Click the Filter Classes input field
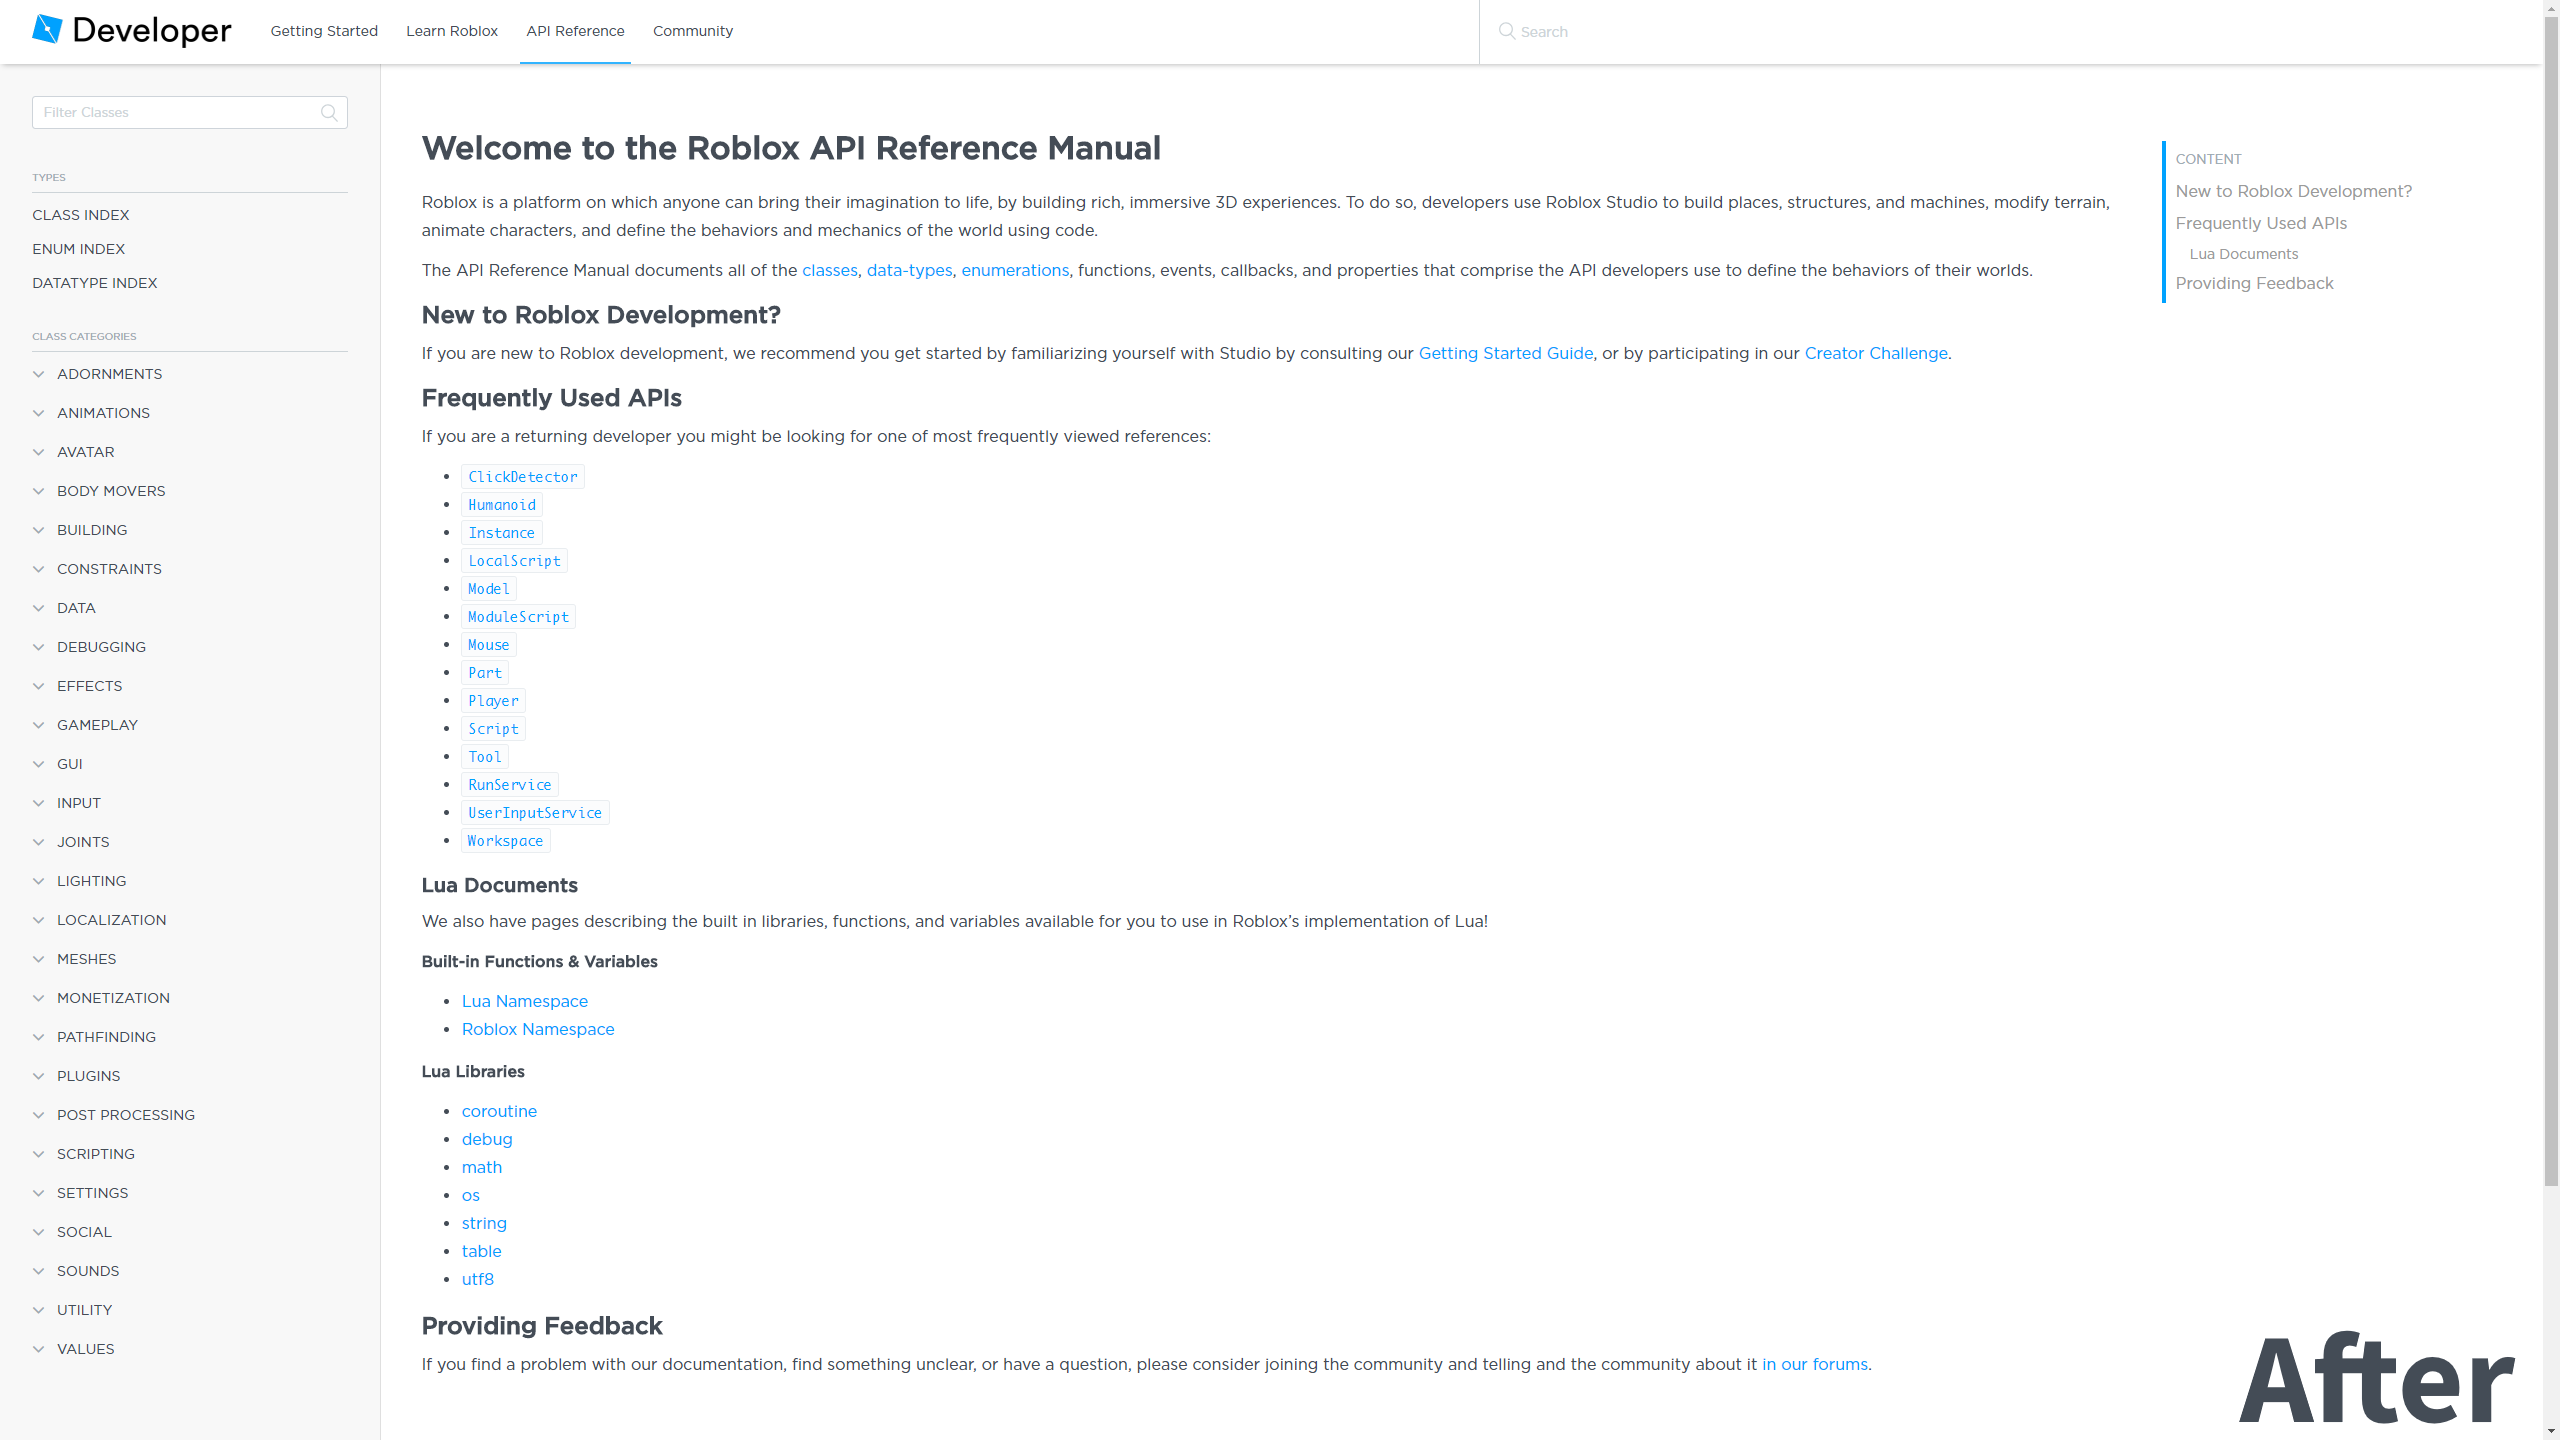 [190, 112]
